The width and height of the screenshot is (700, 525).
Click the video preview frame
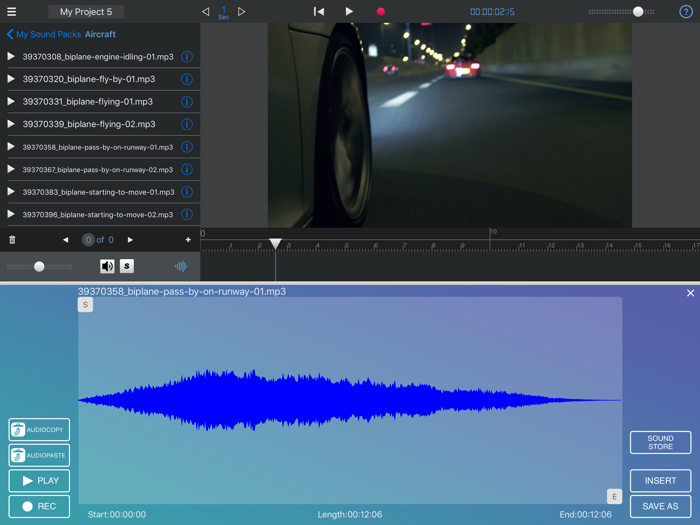click(x=450, y=125)
